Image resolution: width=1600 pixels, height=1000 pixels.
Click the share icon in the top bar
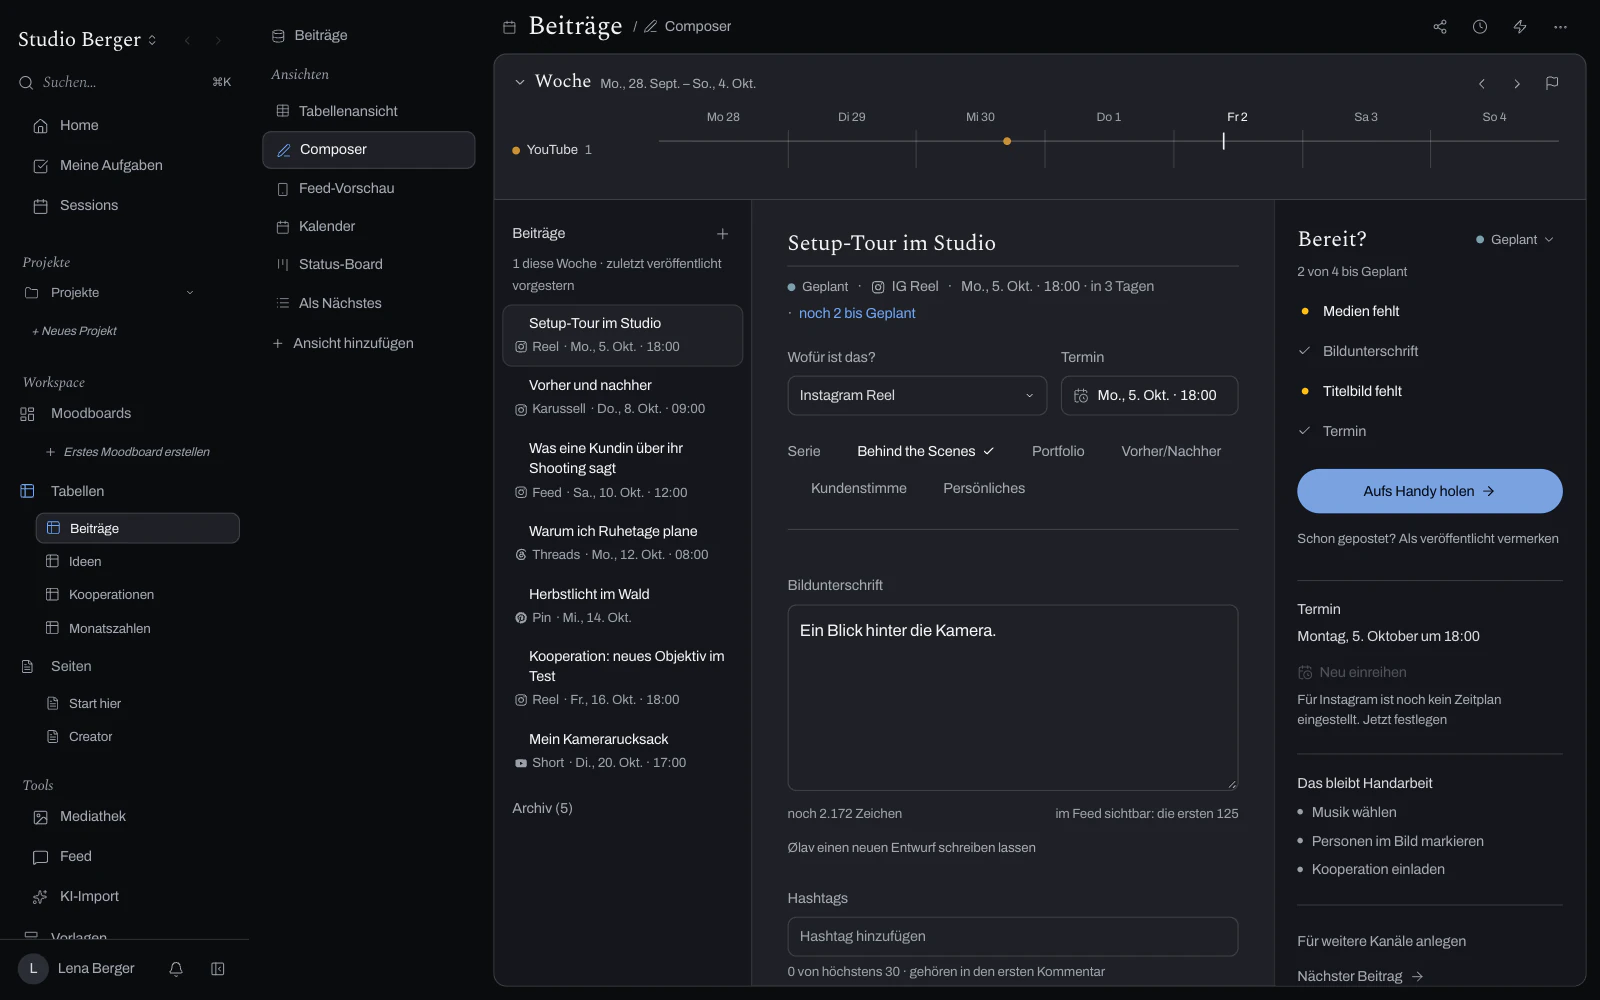1440,27
